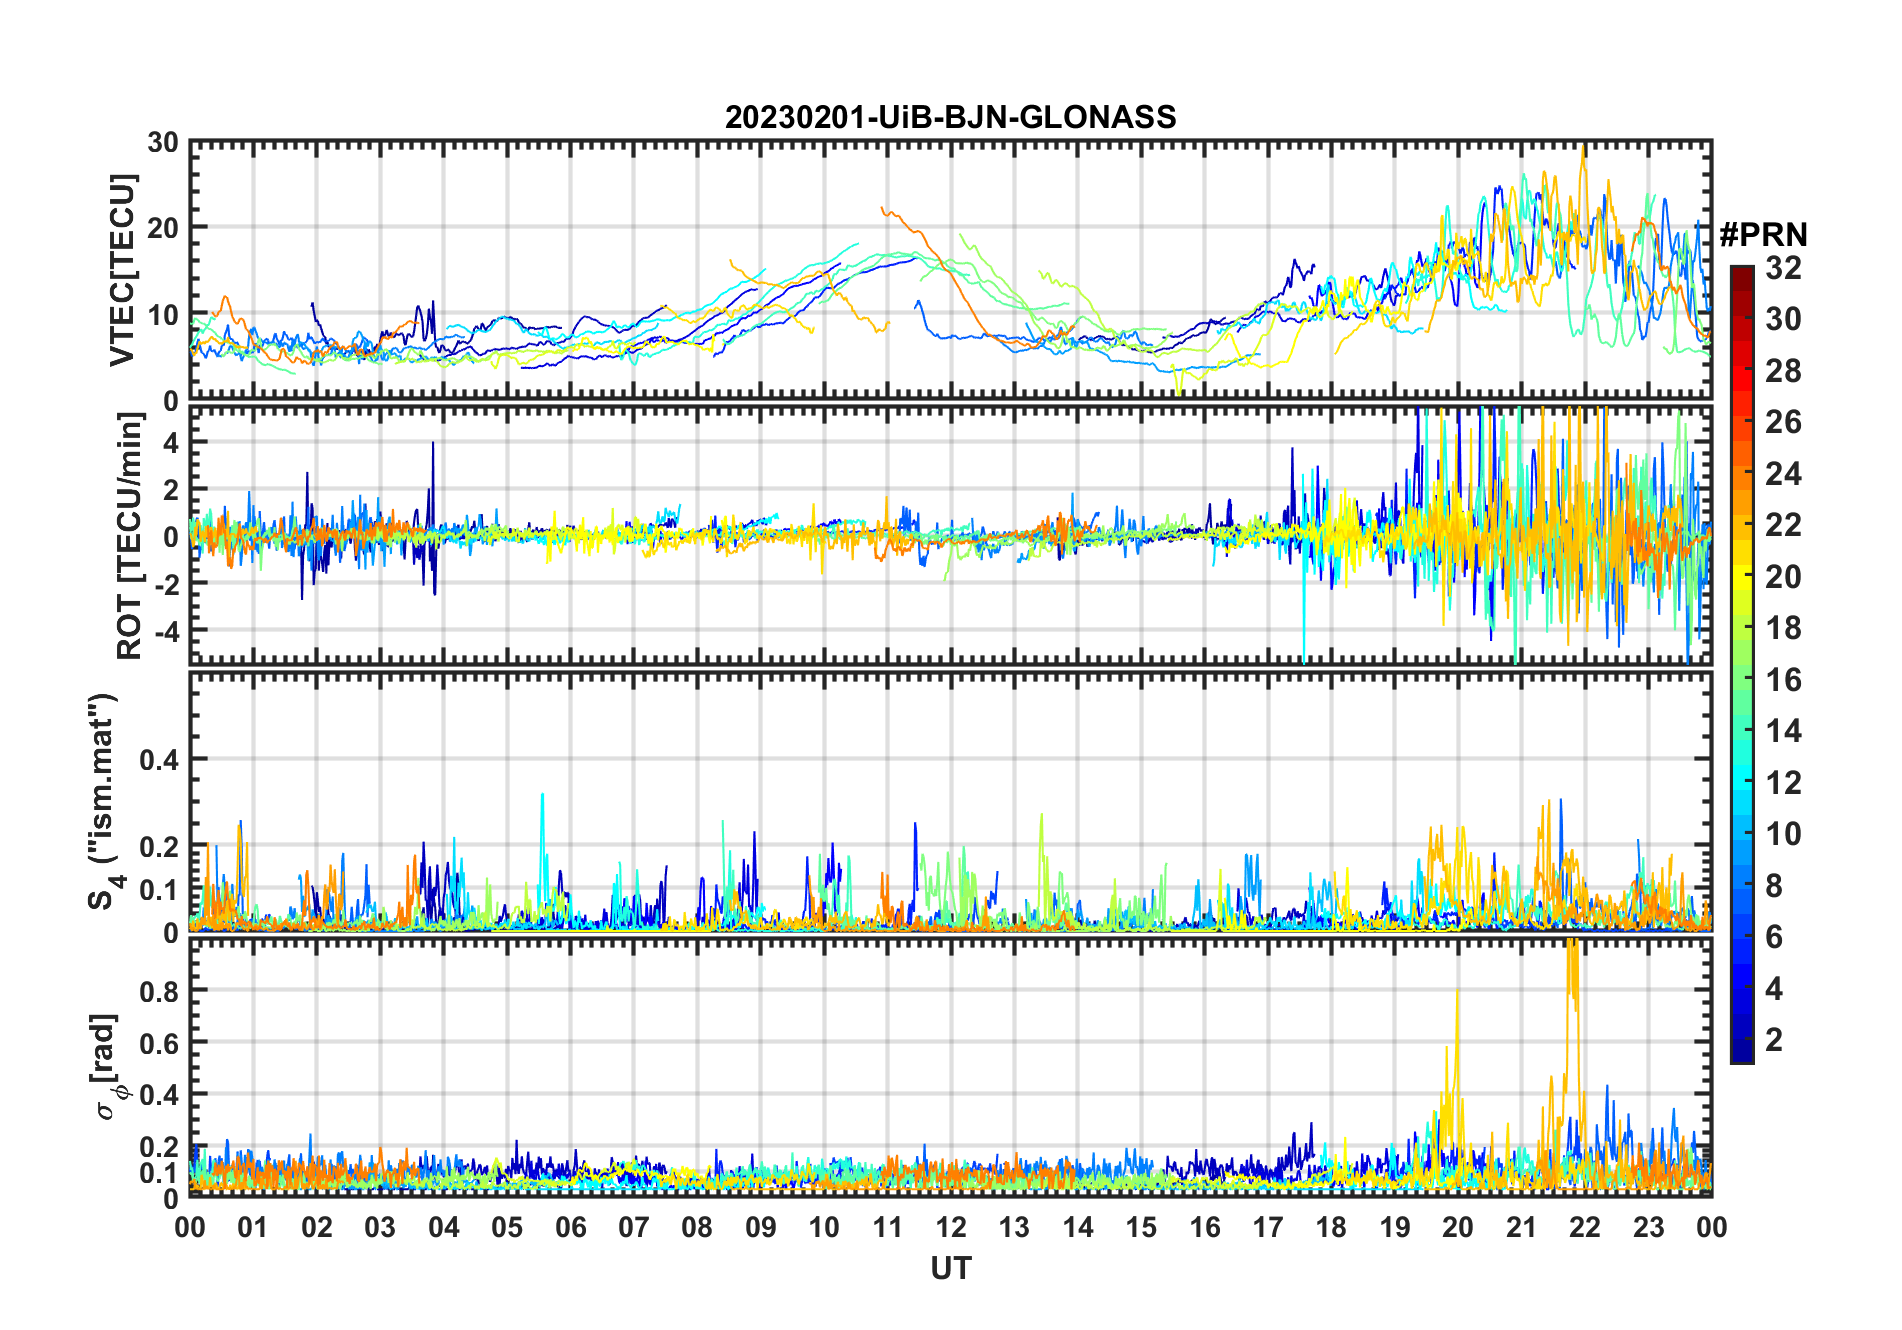Click the plot title 20230201-UiB-BJN-GLONASS
The height and width of the screenshot is (1330, 1902).
tap(950, 117)
